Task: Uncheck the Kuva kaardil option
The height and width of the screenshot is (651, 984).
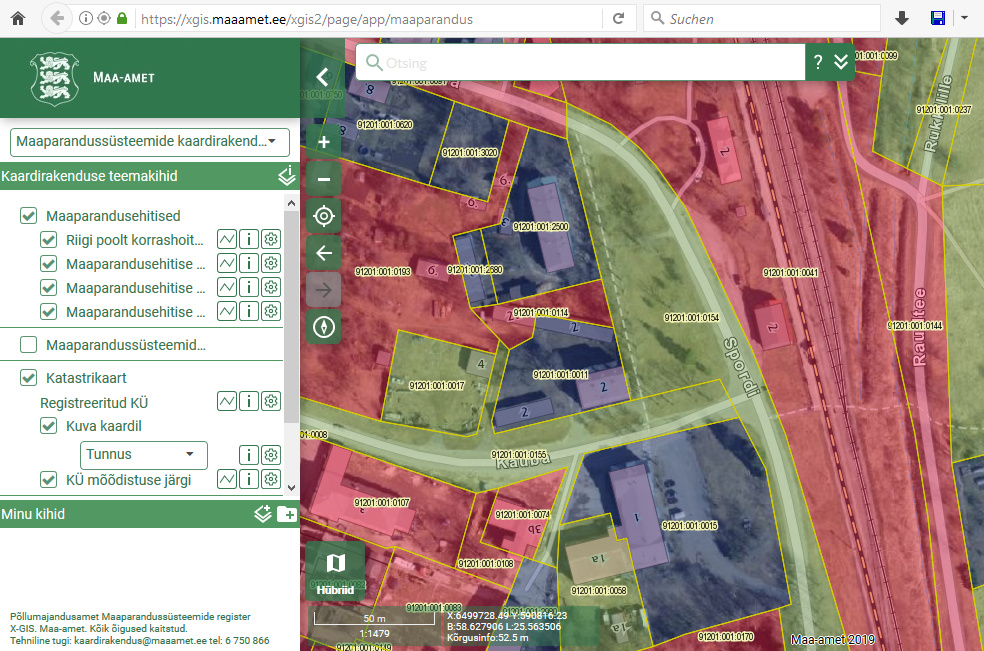Action: coord(48,426)
